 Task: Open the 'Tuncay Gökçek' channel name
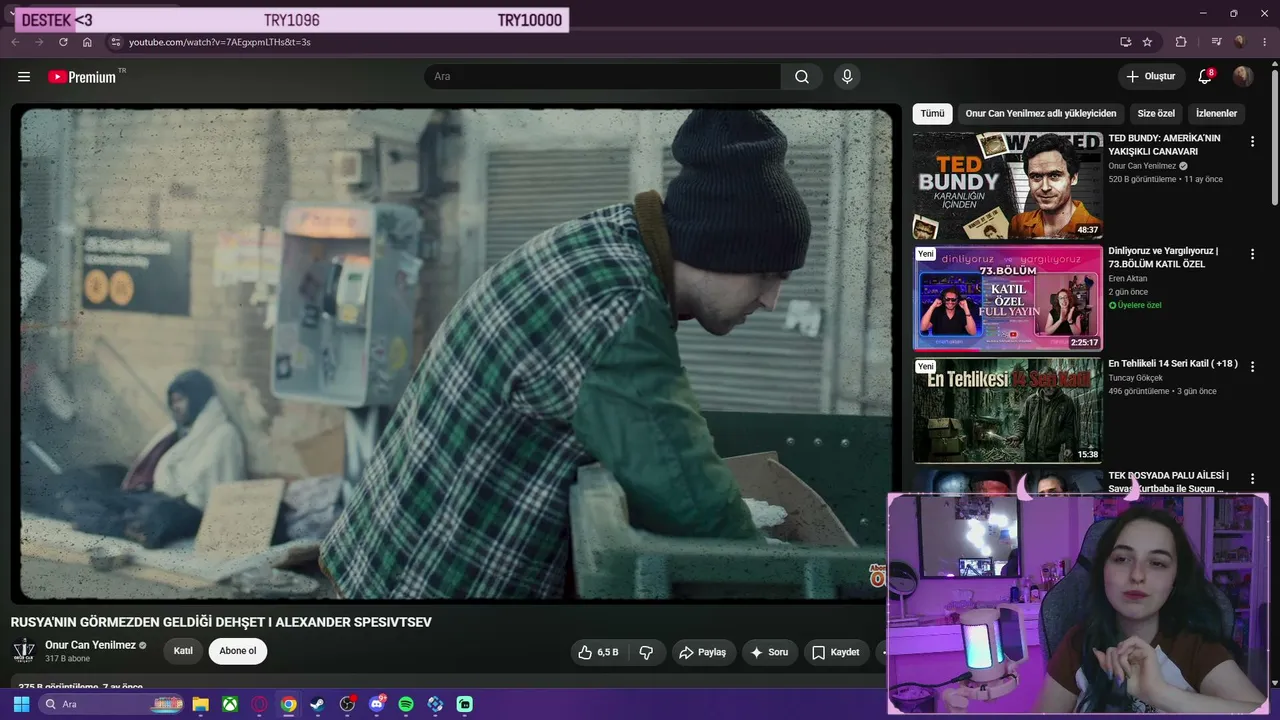(1136, 378)
